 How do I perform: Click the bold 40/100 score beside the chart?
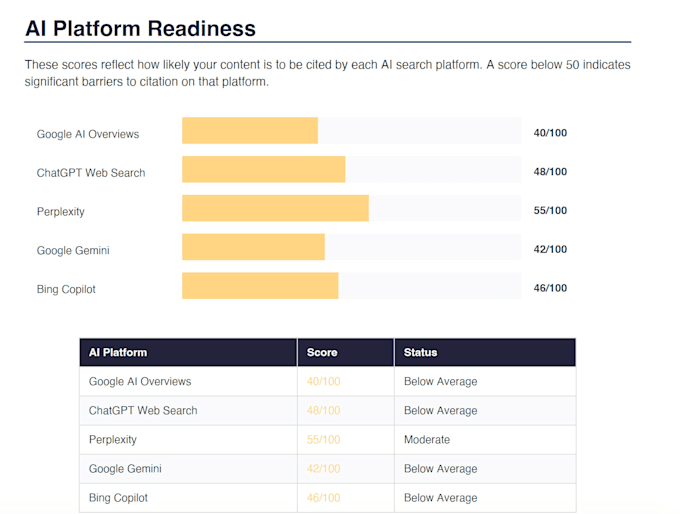[550, 133]
